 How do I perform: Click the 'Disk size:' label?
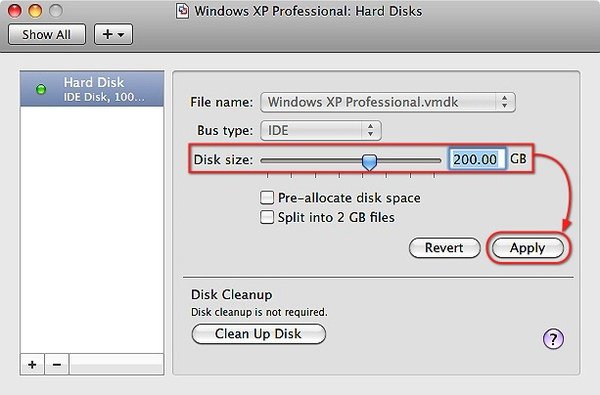pos(223,160)
